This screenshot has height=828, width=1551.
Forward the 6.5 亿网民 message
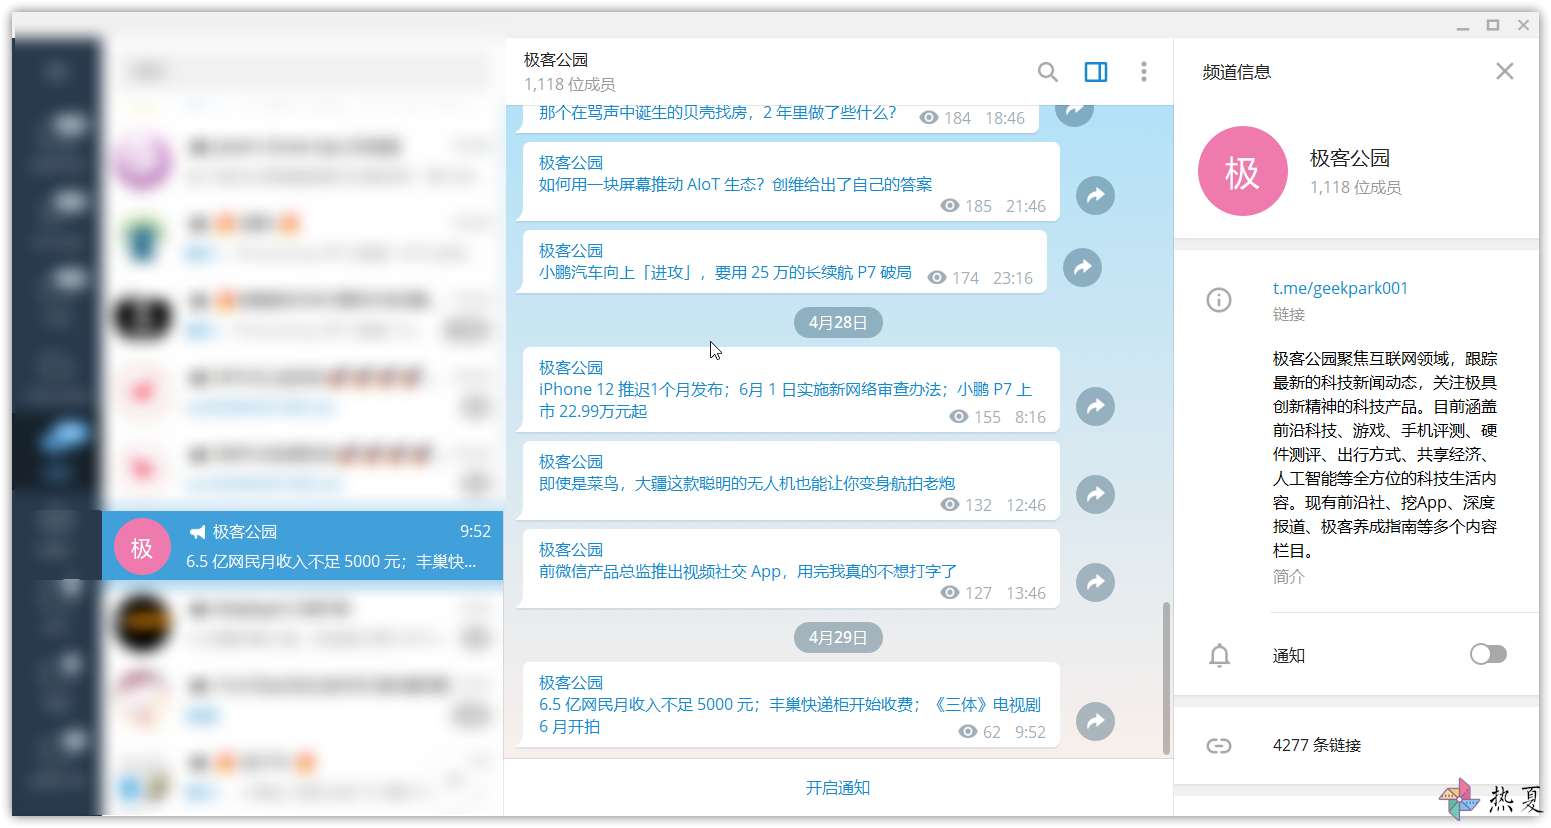pyautogui.click(x=1095, y=721)
